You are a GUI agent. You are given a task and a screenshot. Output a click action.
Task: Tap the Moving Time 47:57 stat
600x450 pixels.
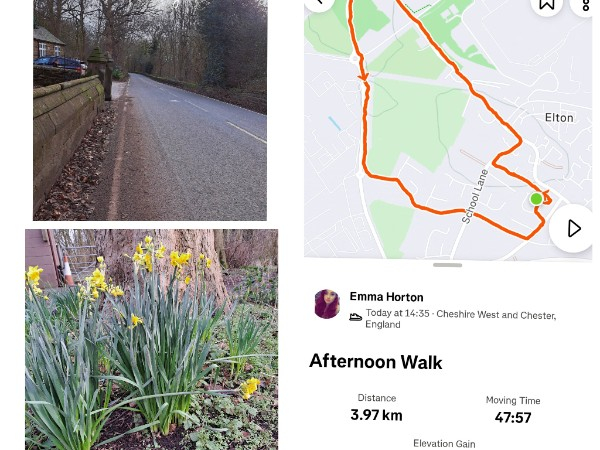[x=513, y=410]
